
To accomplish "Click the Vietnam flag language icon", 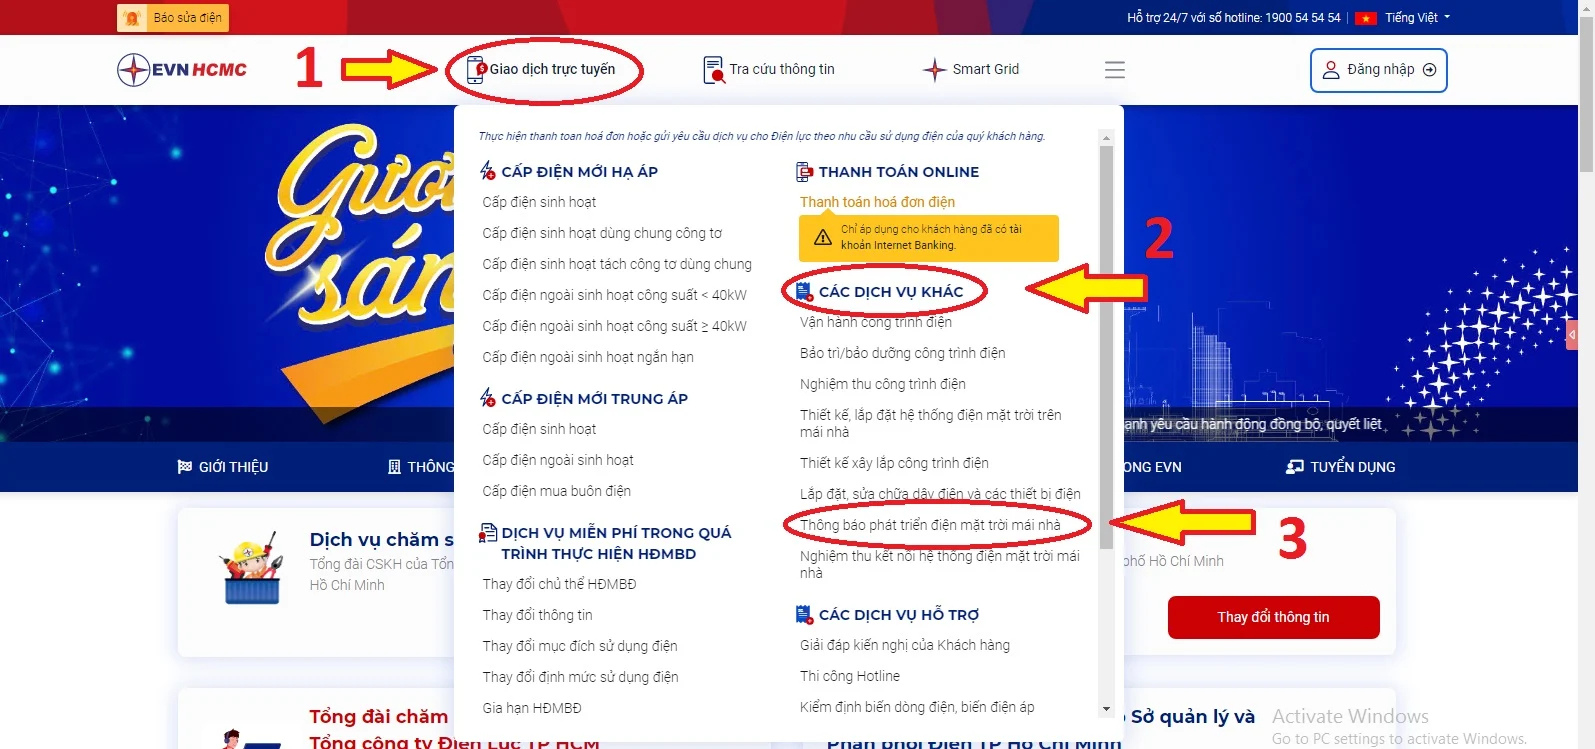I will 1366,18.
